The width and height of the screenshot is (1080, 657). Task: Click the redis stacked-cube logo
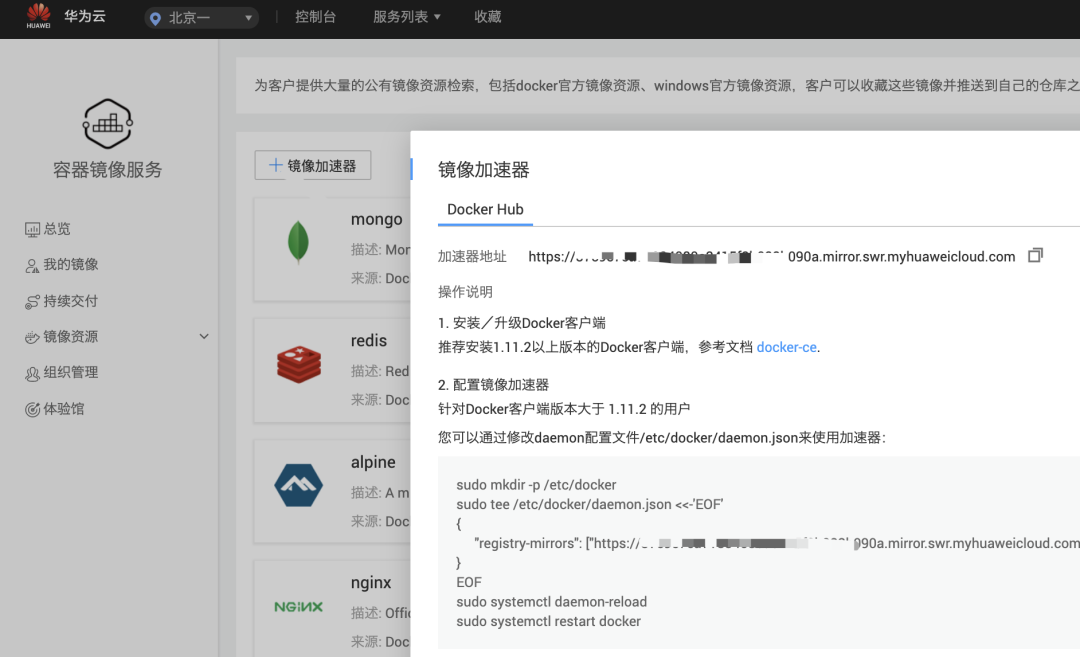click(x=299, y=364)
